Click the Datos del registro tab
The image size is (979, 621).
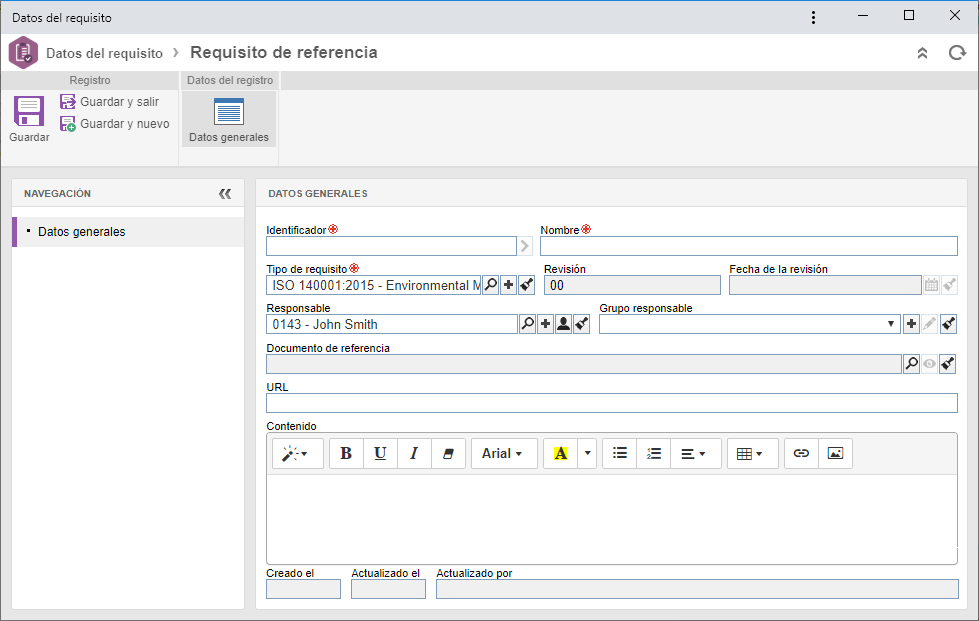(230, 80)
